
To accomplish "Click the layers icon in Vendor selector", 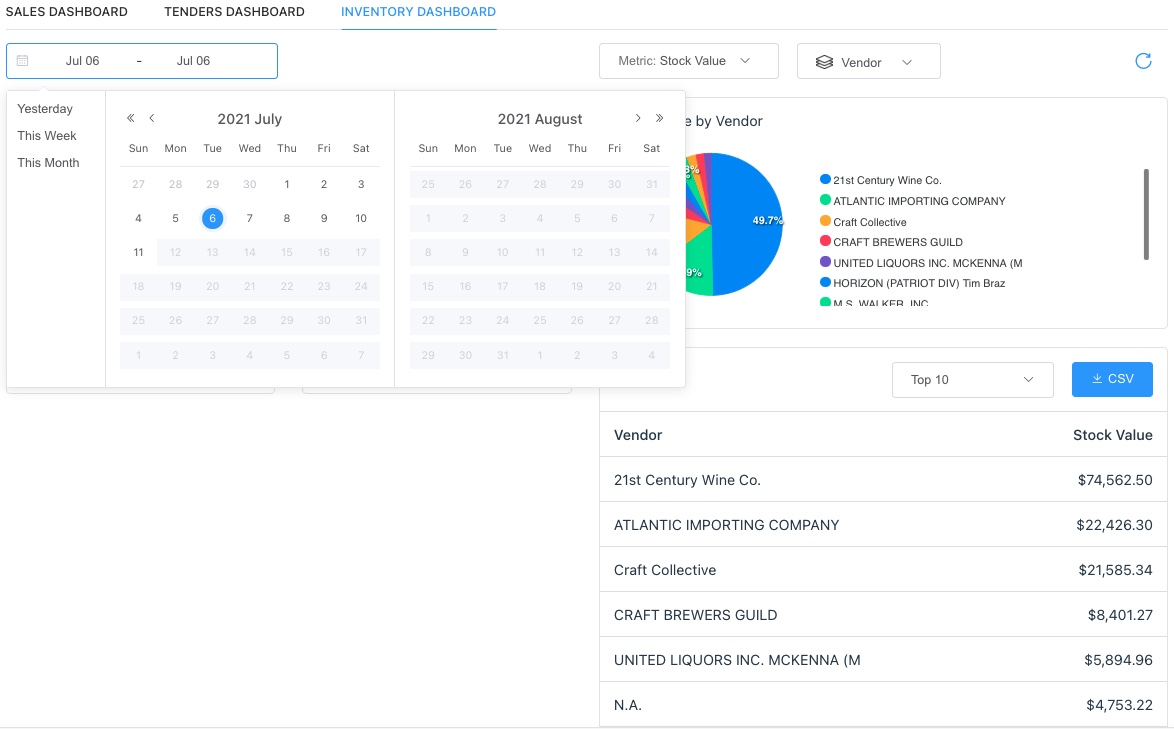I will click(x=824, y=62).
